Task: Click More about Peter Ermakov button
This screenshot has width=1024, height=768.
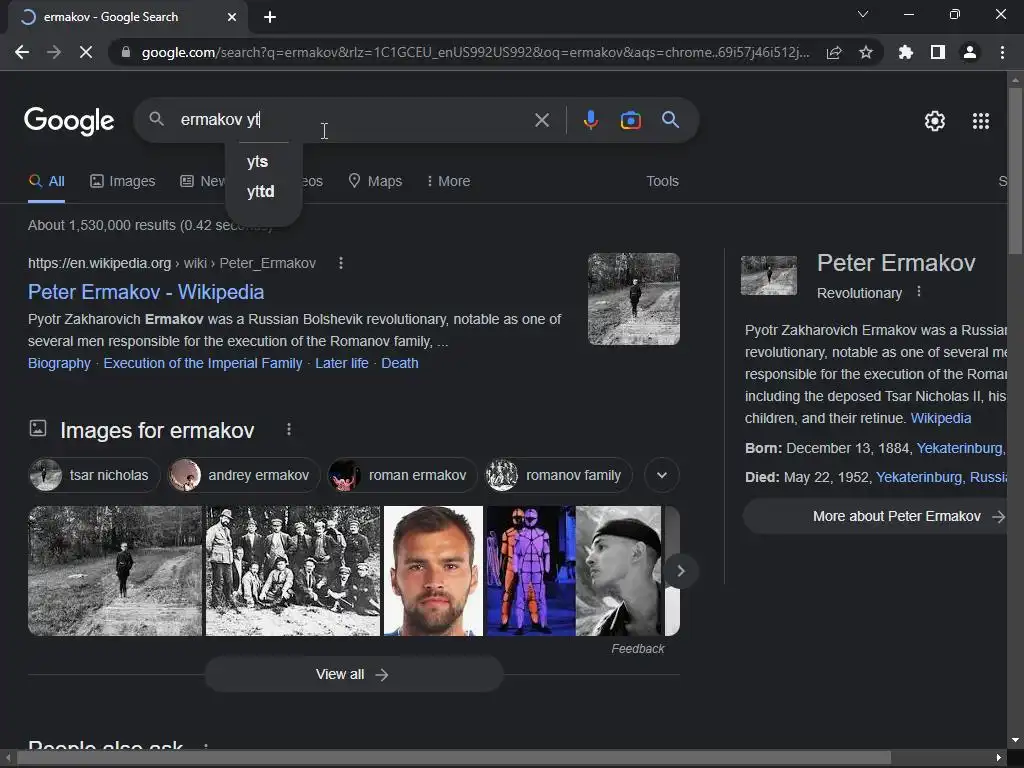Action: click(x=875, y=517)
